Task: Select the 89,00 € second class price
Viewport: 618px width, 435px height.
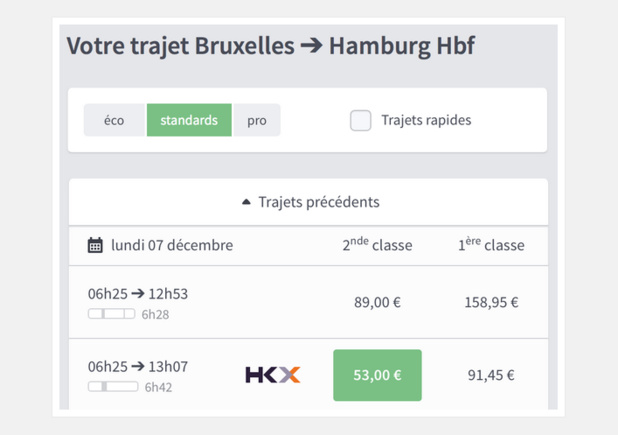Action: coord(377,302)
